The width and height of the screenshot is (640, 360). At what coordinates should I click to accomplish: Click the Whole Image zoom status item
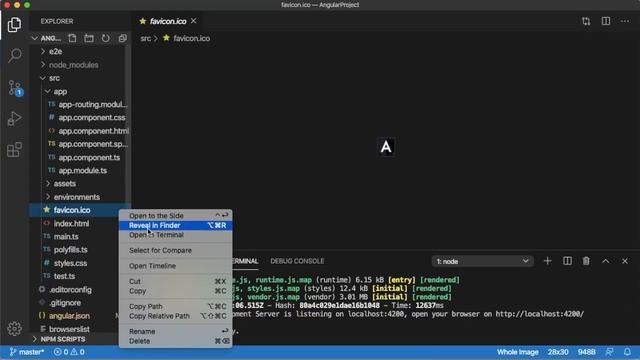point(518,352)
